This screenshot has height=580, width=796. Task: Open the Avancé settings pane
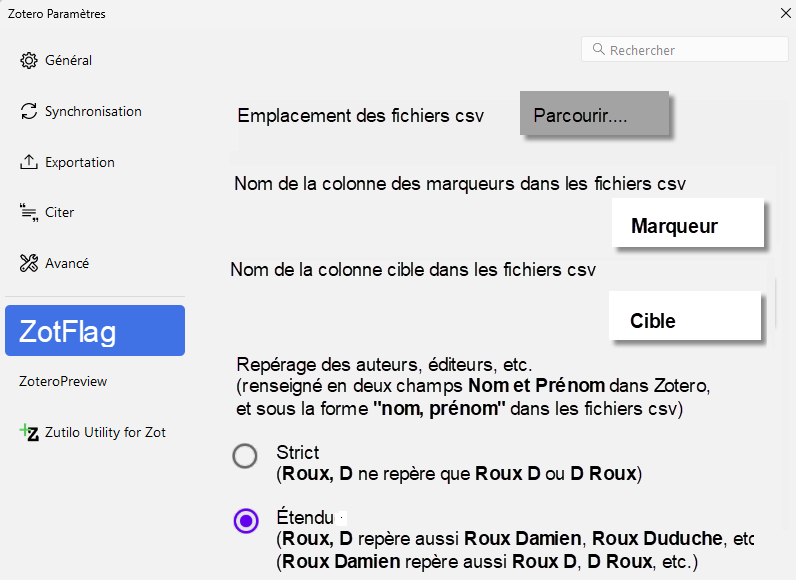(x=95, y=263)
